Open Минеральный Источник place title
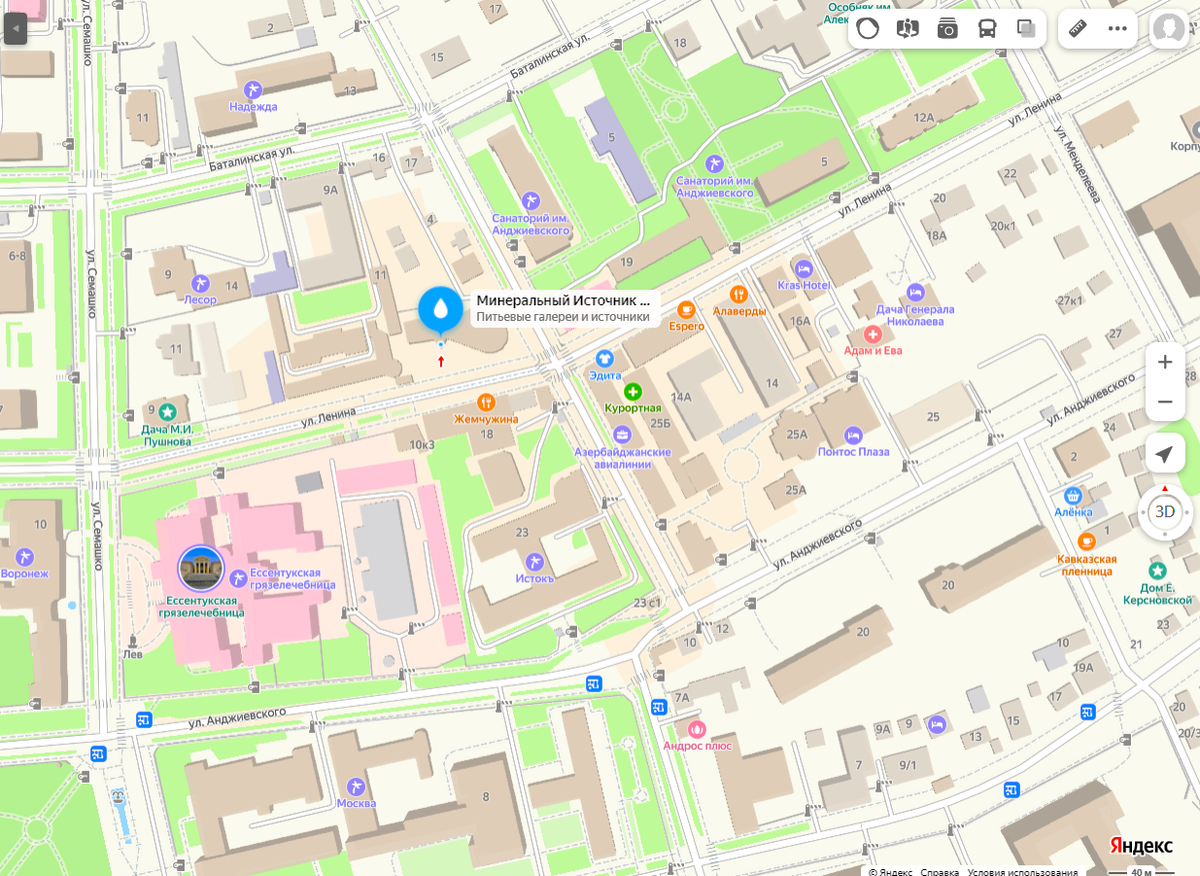 (x=563, y=299)
